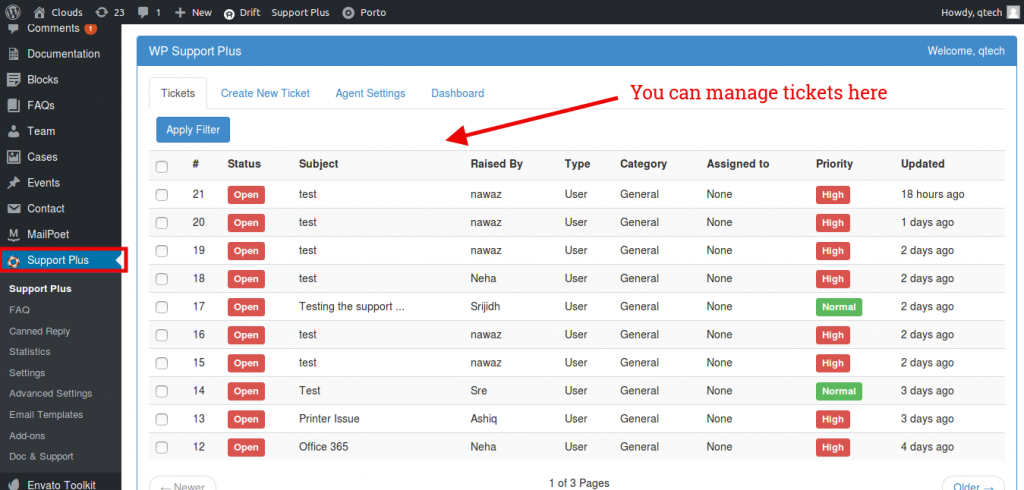Open the FAQ submenu item
The width and height of the screenshot is (1024, 490).
click(x=20, y=310)
